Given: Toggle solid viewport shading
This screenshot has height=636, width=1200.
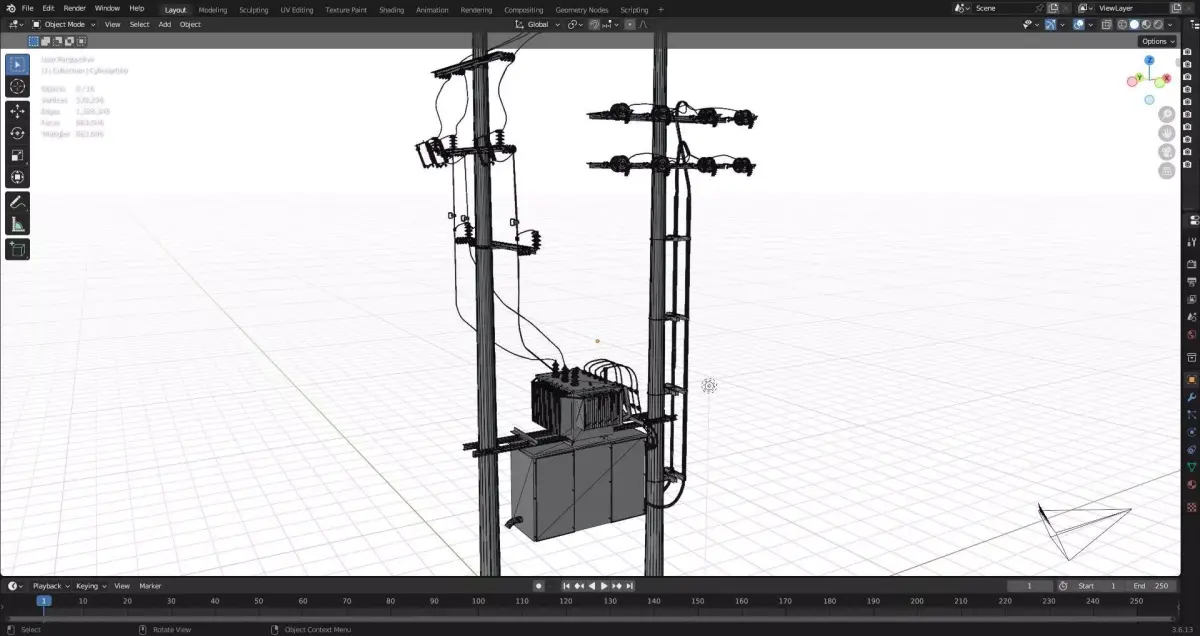Looking at the screenshot, I should pos(1134,24).
